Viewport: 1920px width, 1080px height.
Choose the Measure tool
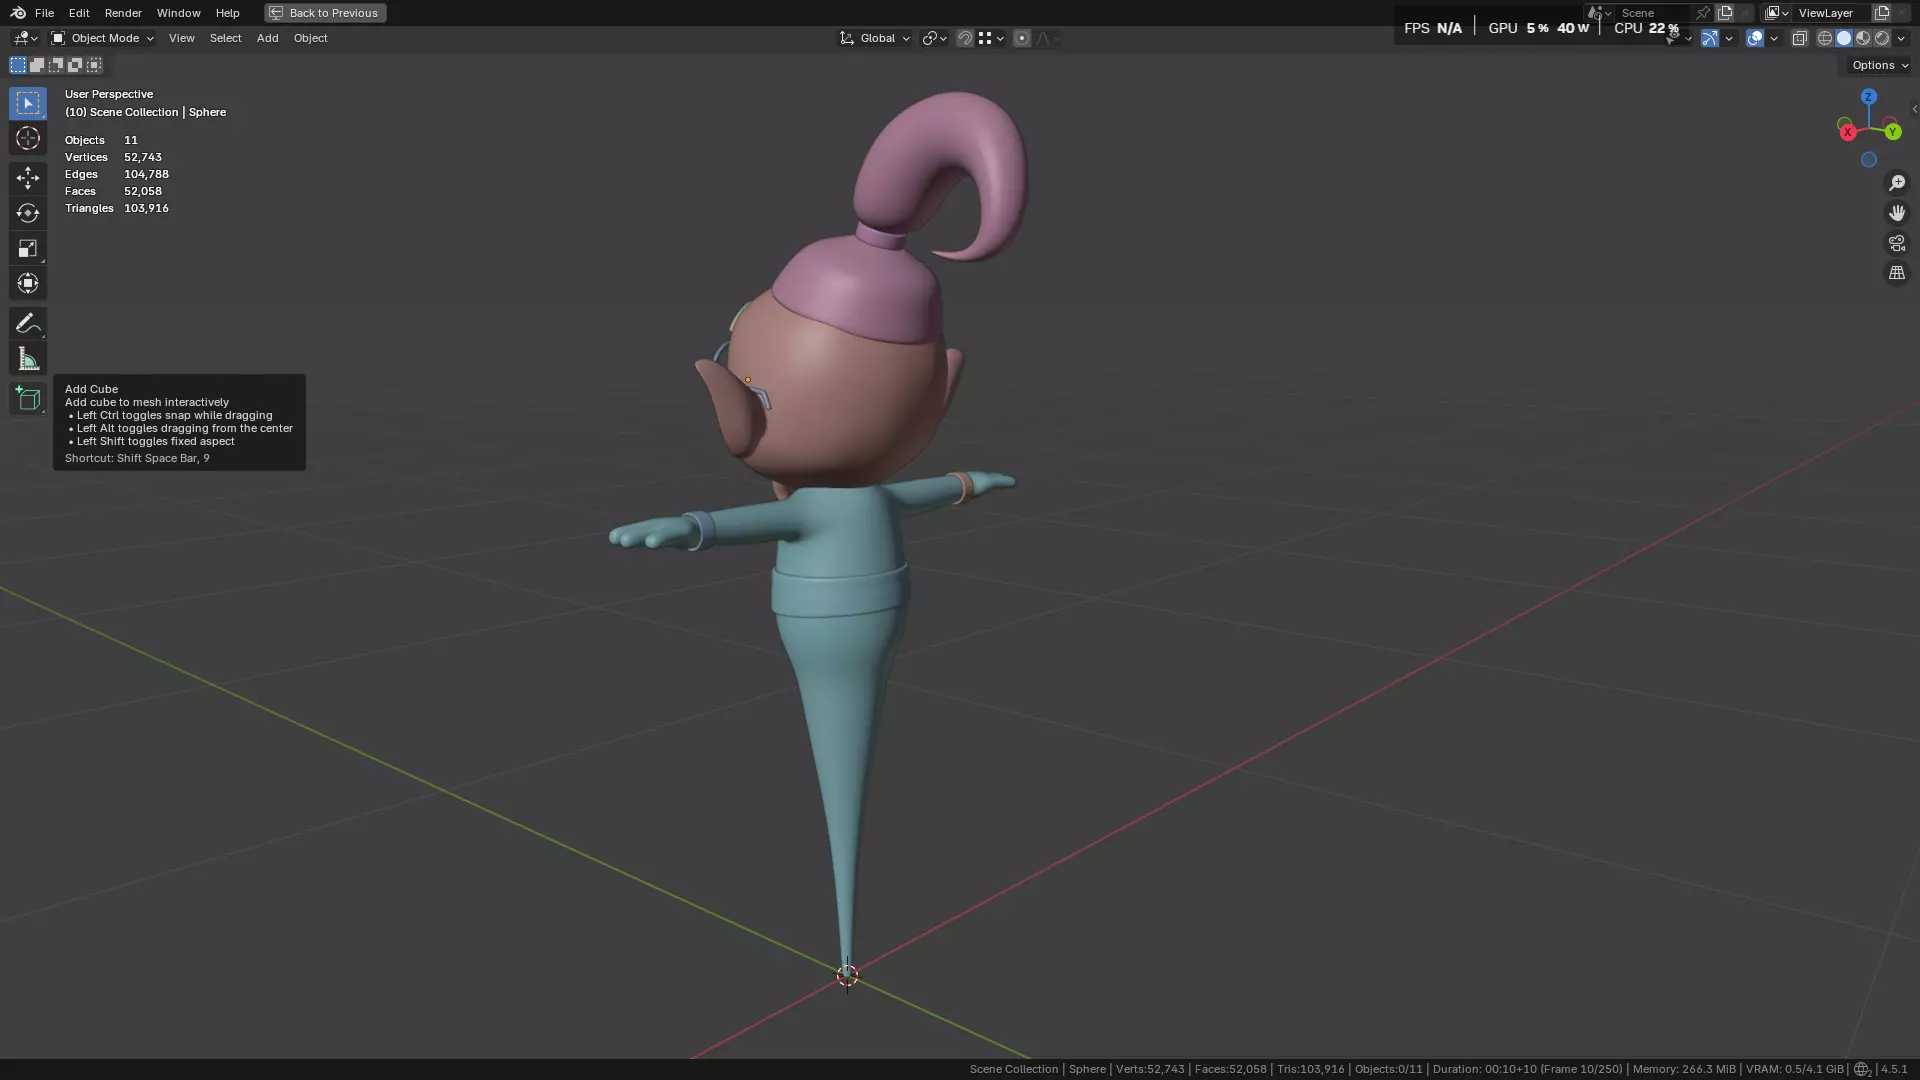click(28, 359)
